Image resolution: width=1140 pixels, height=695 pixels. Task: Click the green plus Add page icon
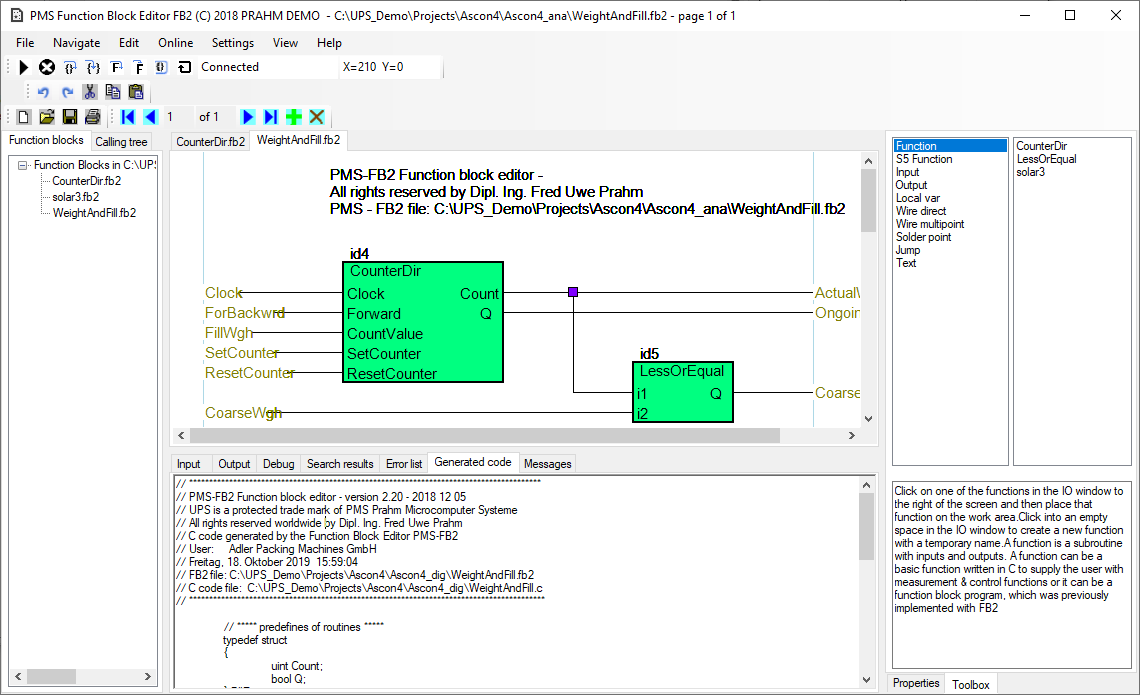click(292, 116)
